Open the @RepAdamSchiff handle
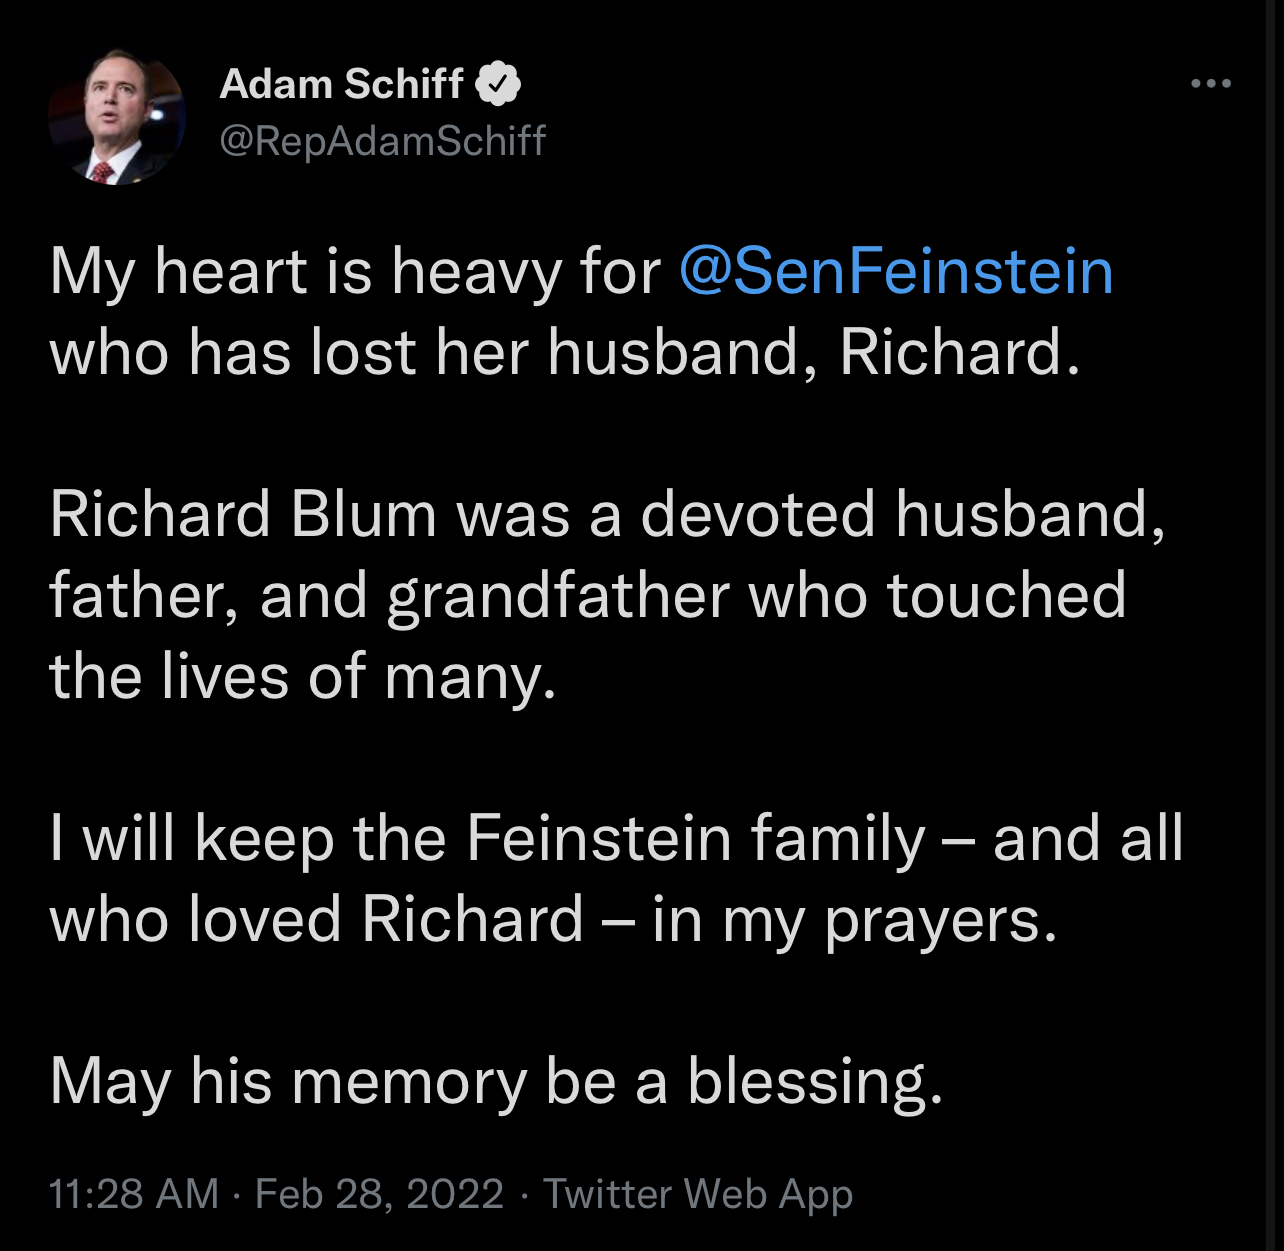This screenshot has height=1251, width=1284. pos(382,141)
